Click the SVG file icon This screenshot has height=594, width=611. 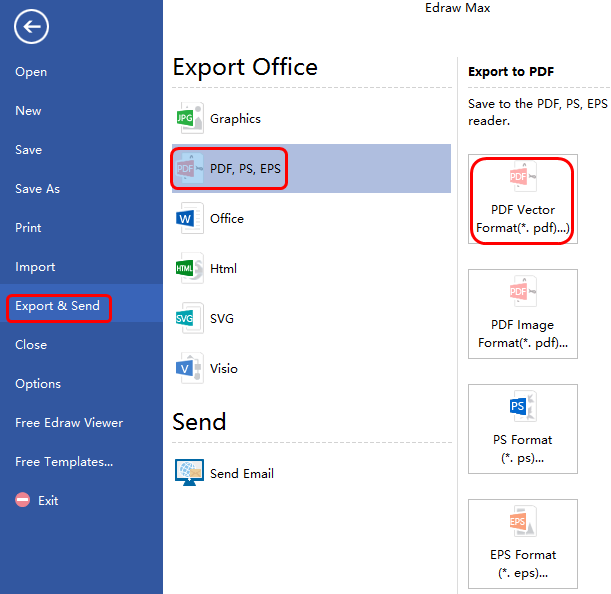pyautogui.click(x=190, y=318)
